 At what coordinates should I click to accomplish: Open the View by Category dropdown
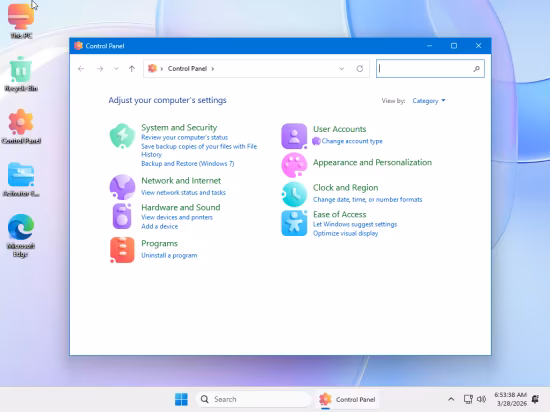(429, 101)
